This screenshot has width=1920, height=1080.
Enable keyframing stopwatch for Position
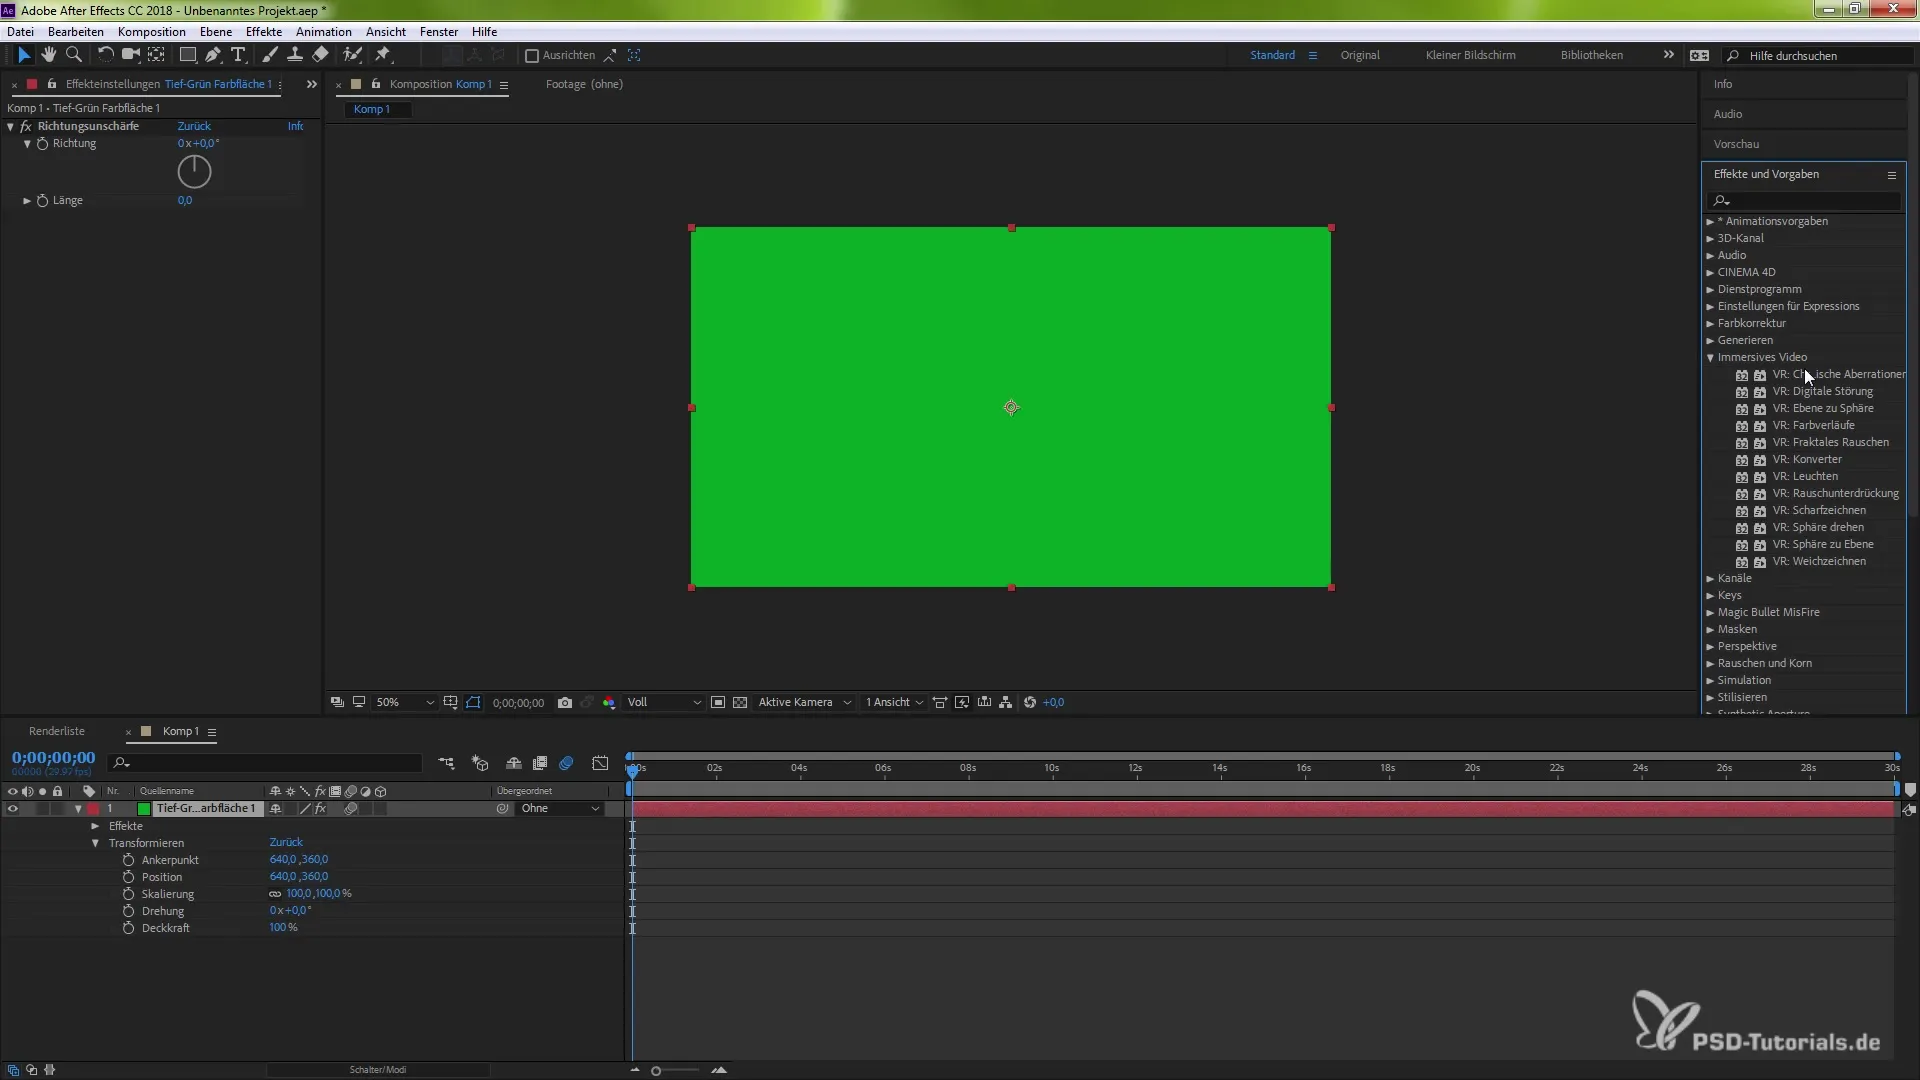coord(128,877)
